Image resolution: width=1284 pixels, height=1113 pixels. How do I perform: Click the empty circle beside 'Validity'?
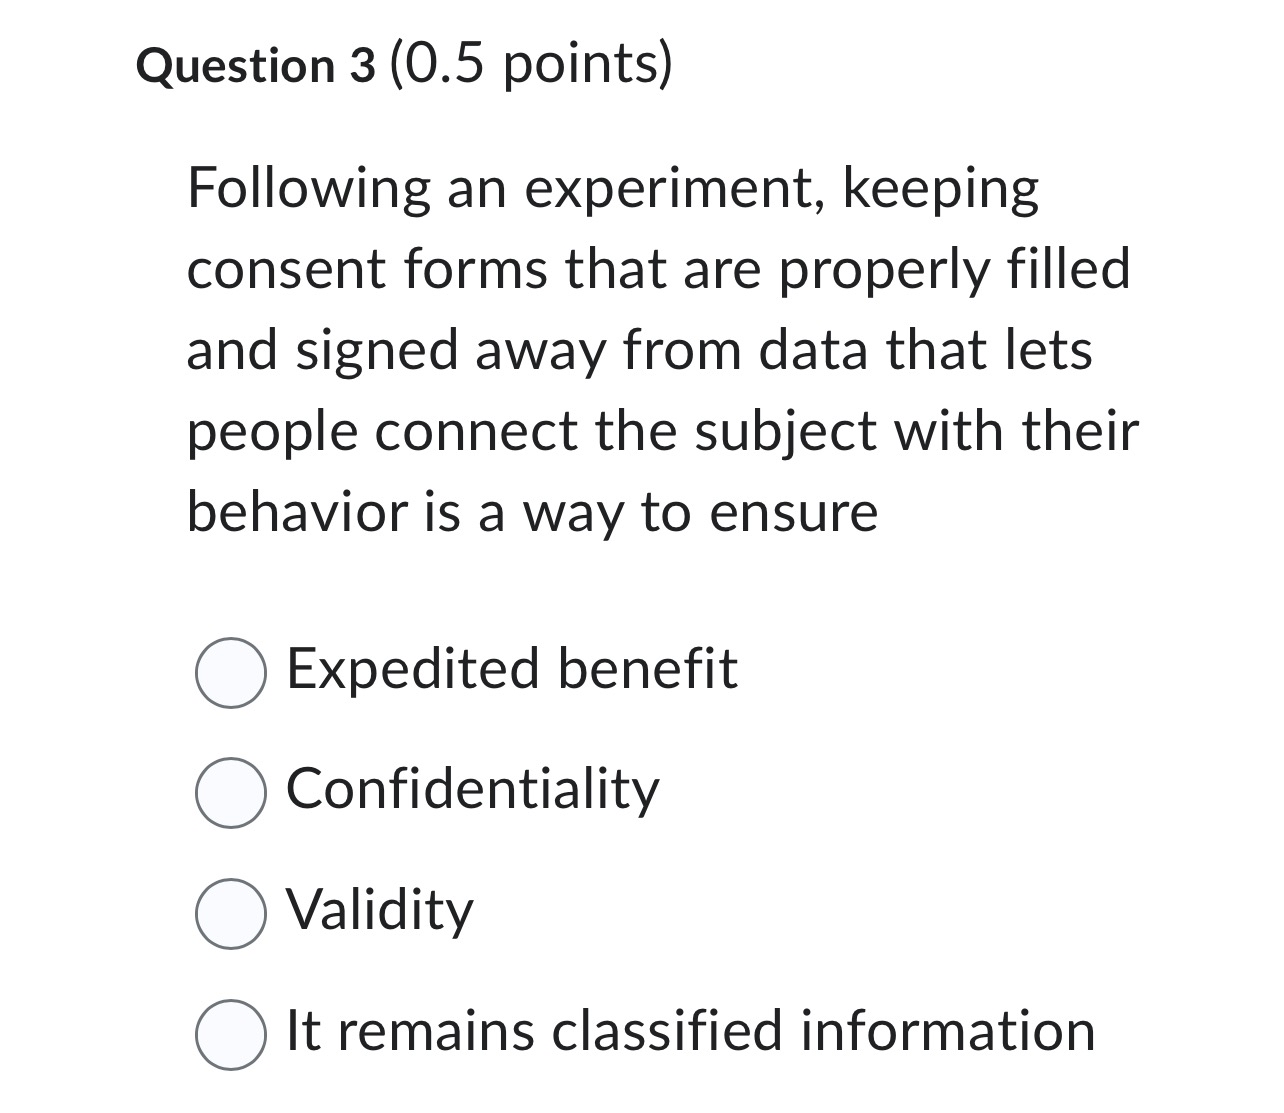[231, 913]
